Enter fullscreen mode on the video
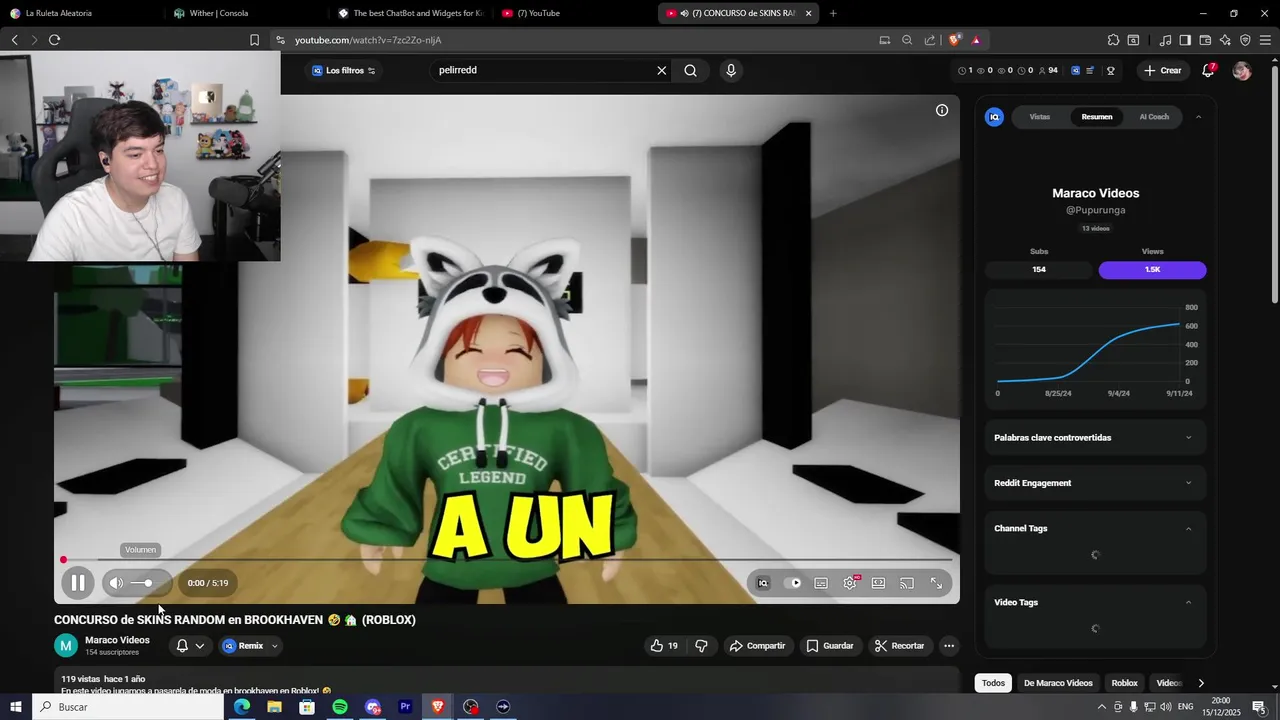Image resolution: width=1280 pixels, height=720 pixels. [936, 583]
